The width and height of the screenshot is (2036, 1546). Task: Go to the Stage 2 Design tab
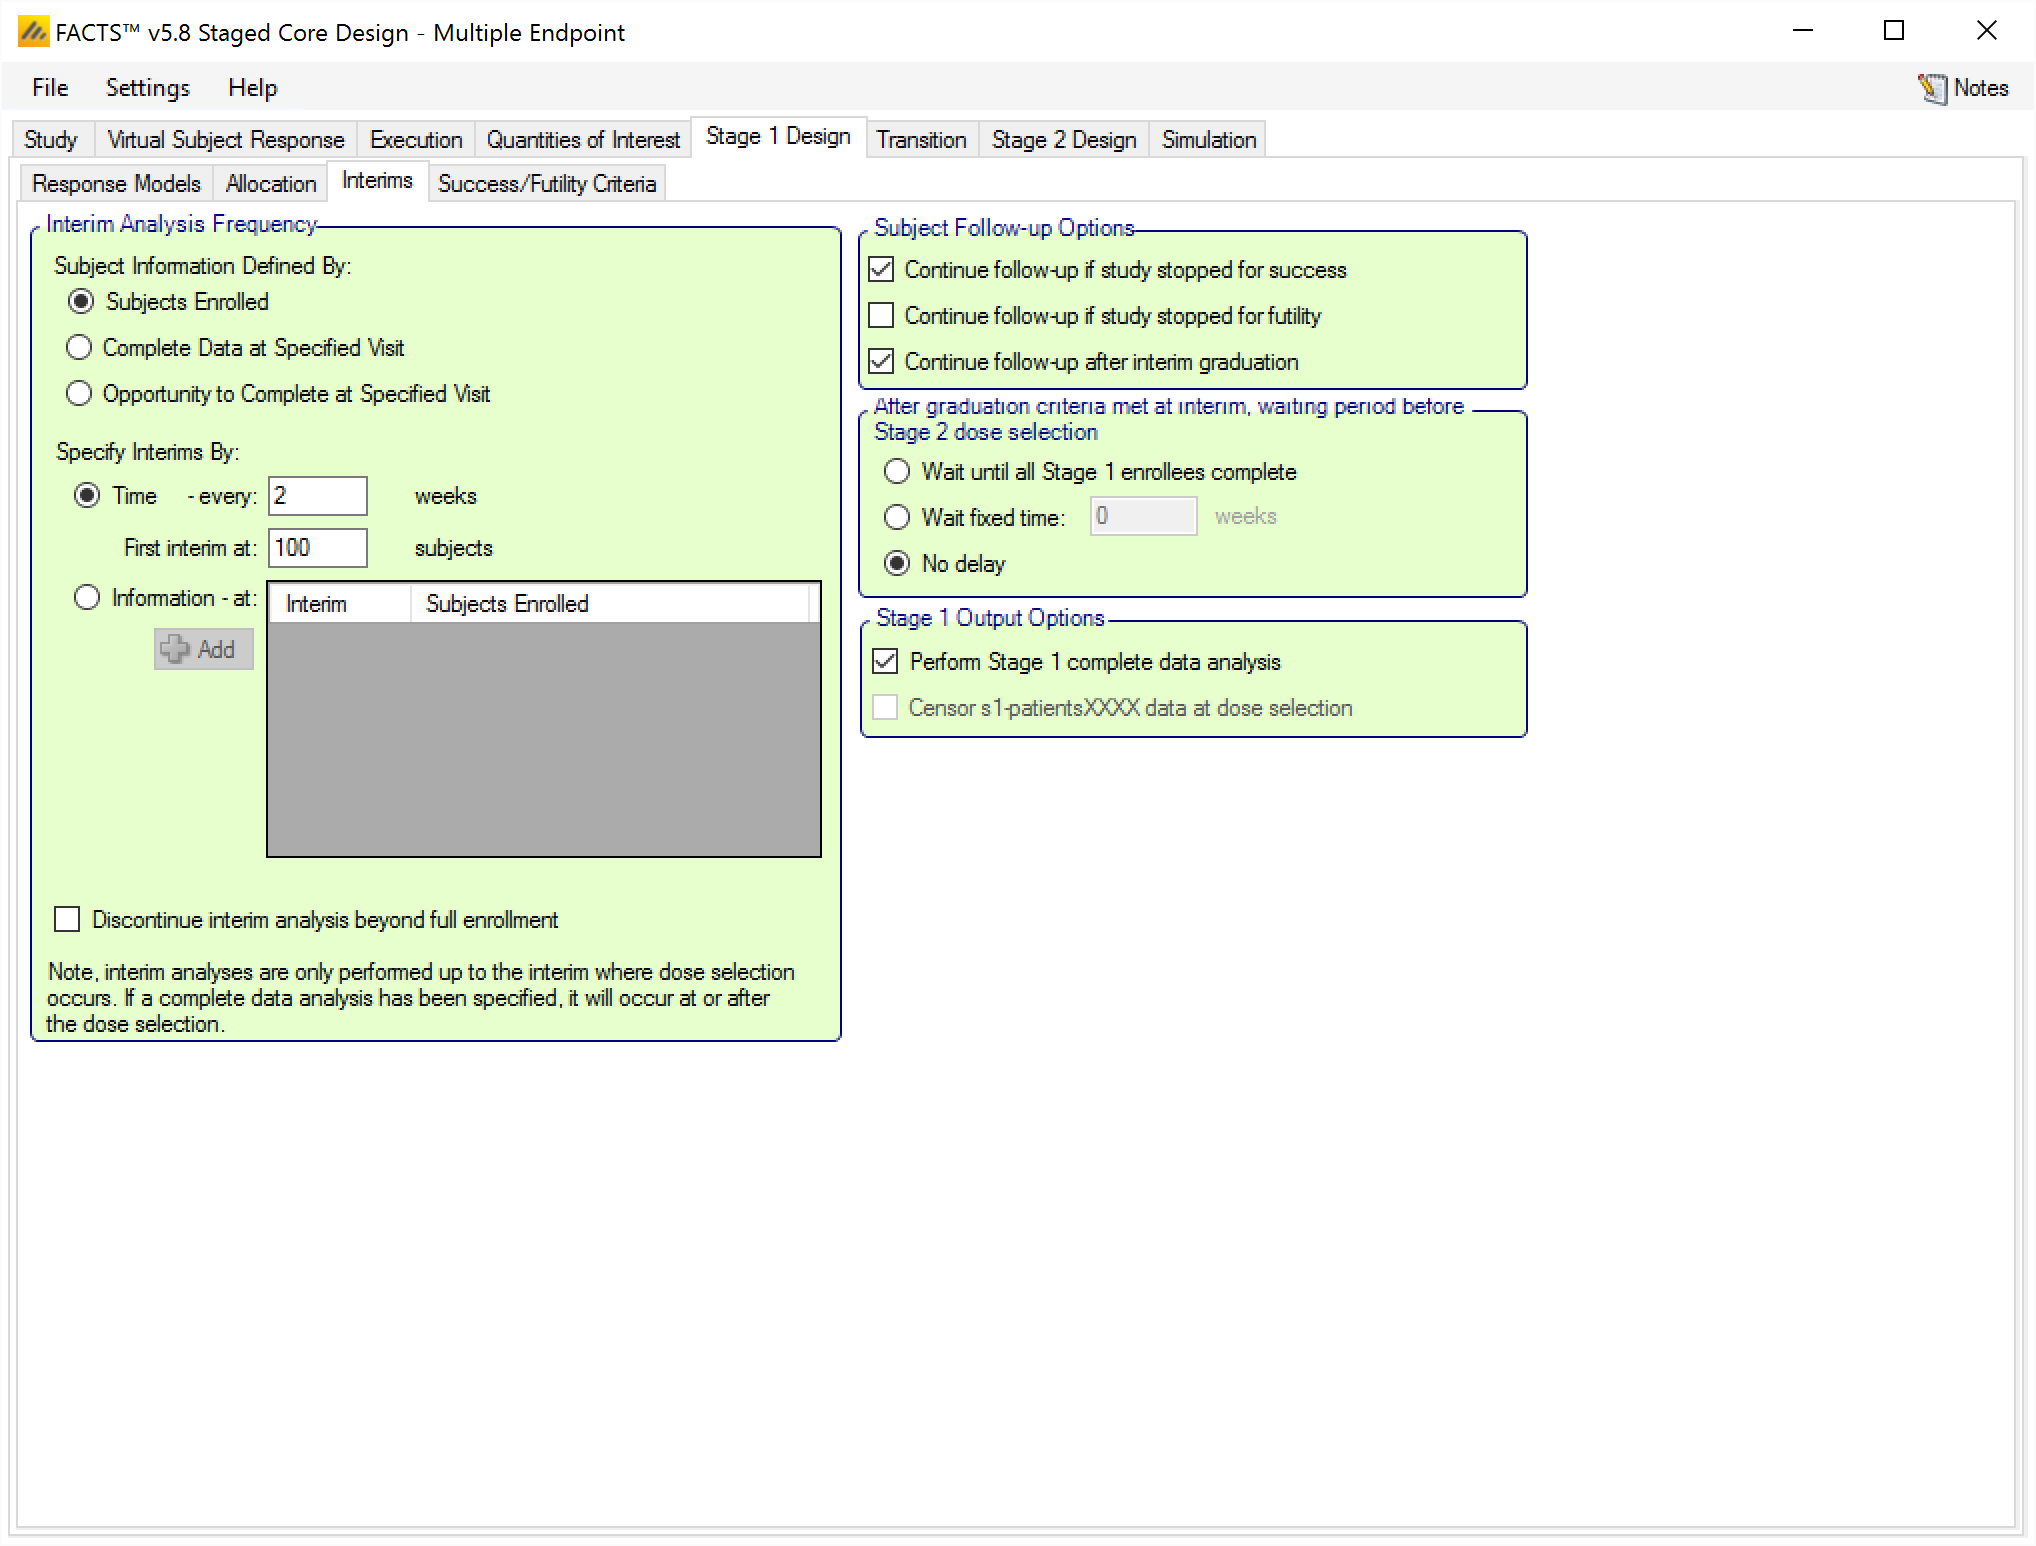(1063, 140)
